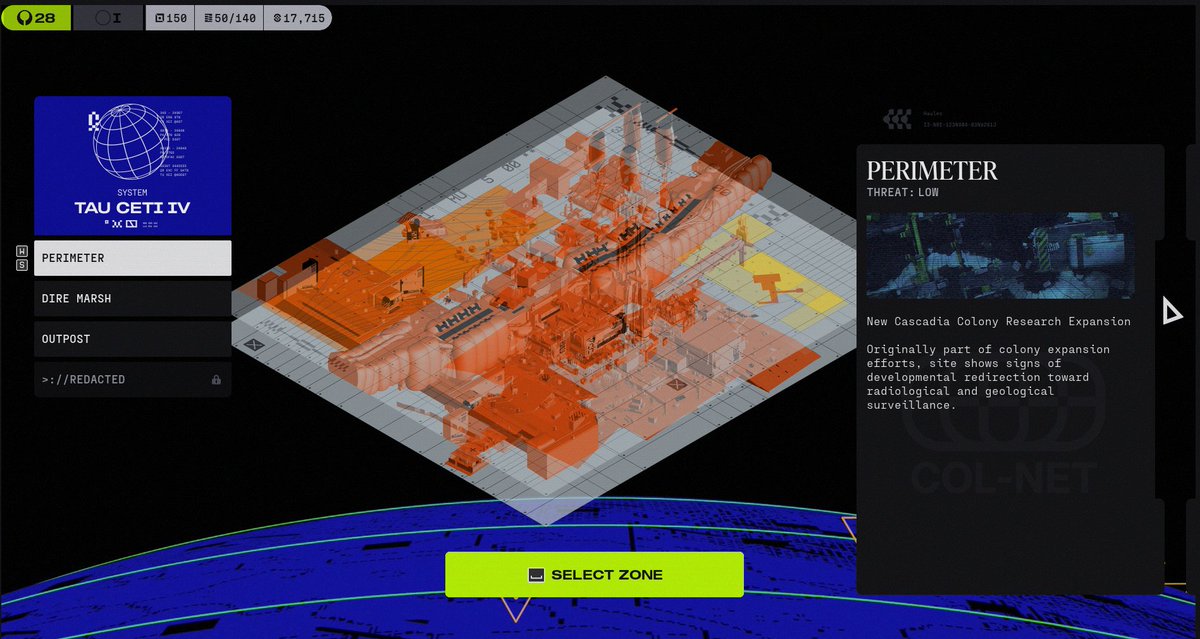
Task: Click the THREAT: LOW label
Action: pyautogui.click(x=903, y=192)
